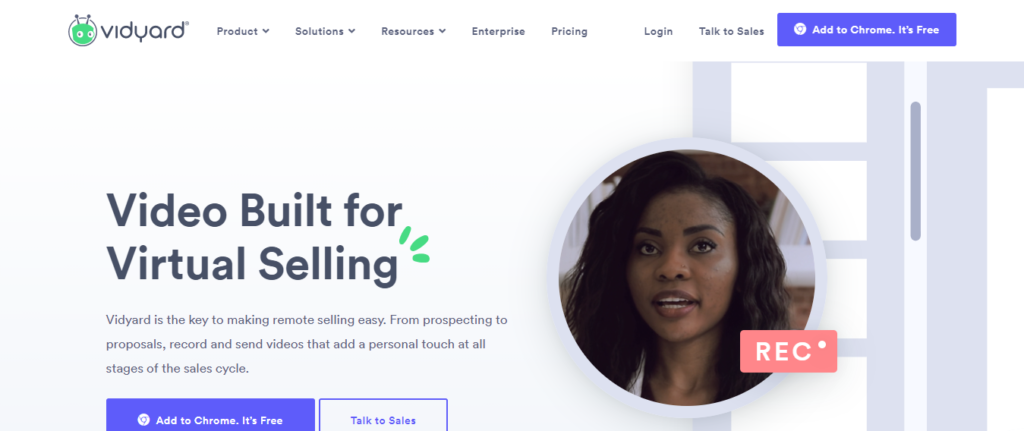This screenshot has width=1024, height=431.
Task: Click the green spark decoration beside headline
Action: tap(414, 244)
